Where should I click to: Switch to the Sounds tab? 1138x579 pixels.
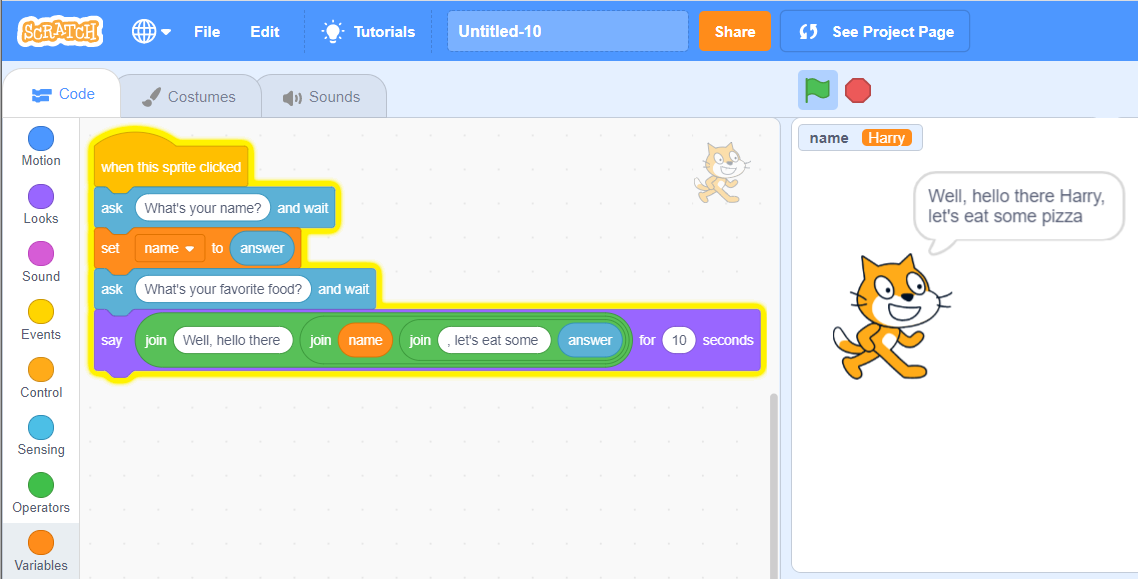322,97
